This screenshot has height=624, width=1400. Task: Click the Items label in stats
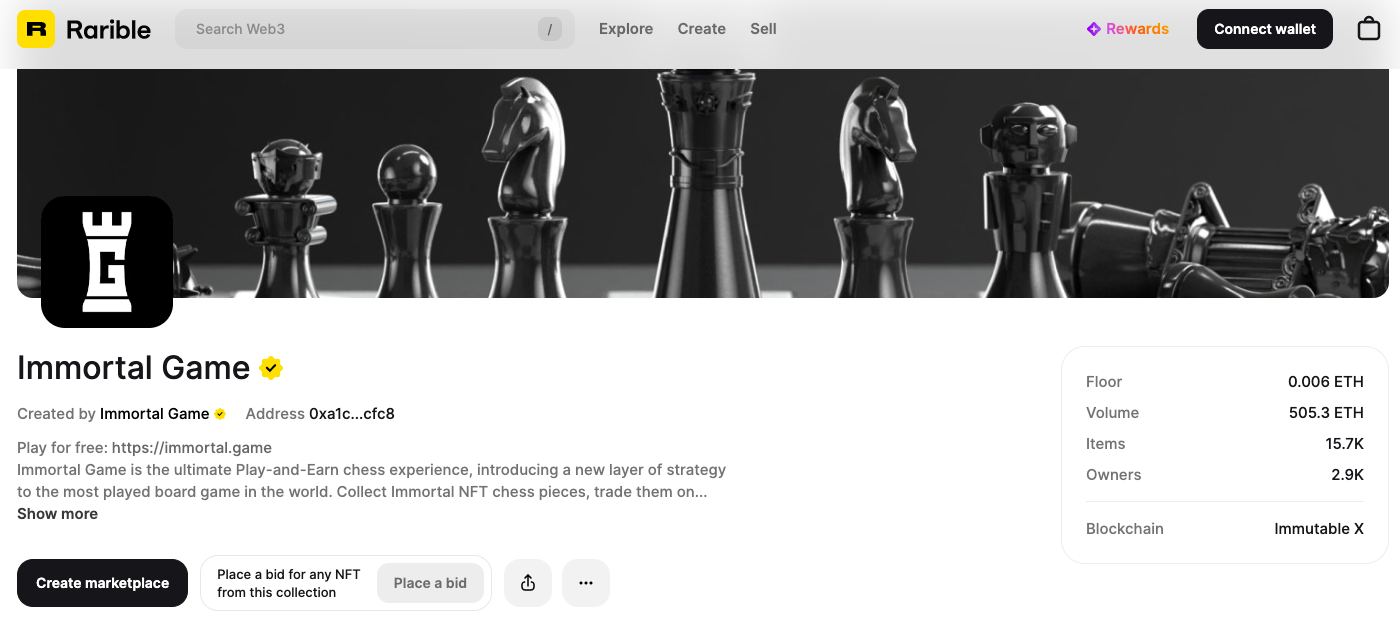(1106, 444)
